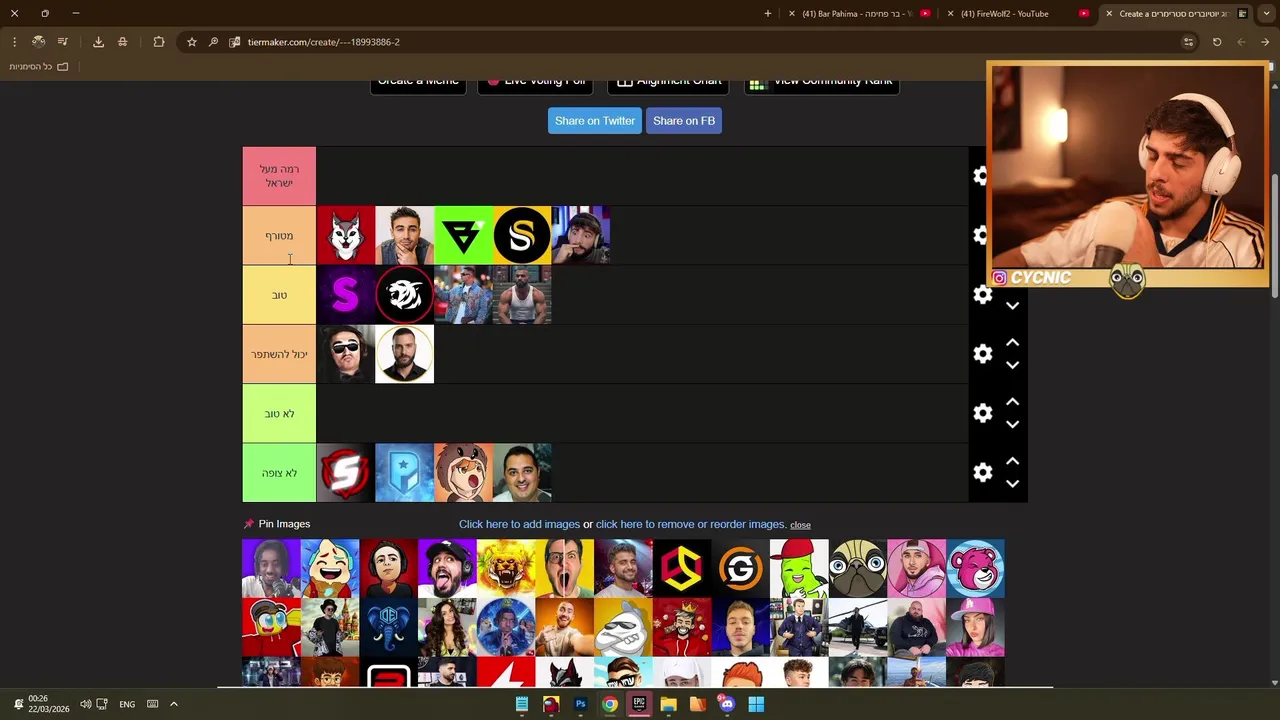Switch to the Bar Pahima YouTube tab
The image size is (1280, 720).
tap(858, 13)
